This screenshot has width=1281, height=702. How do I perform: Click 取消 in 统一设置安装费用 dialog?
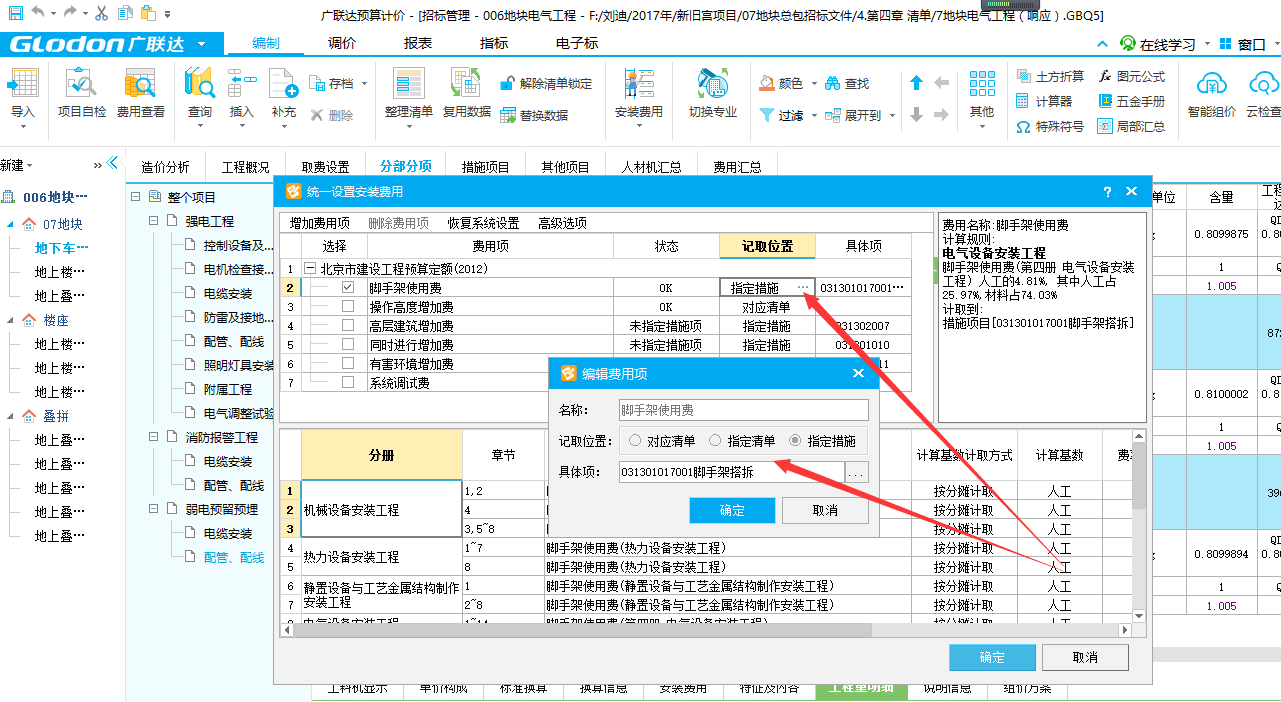pos(1085,657)
